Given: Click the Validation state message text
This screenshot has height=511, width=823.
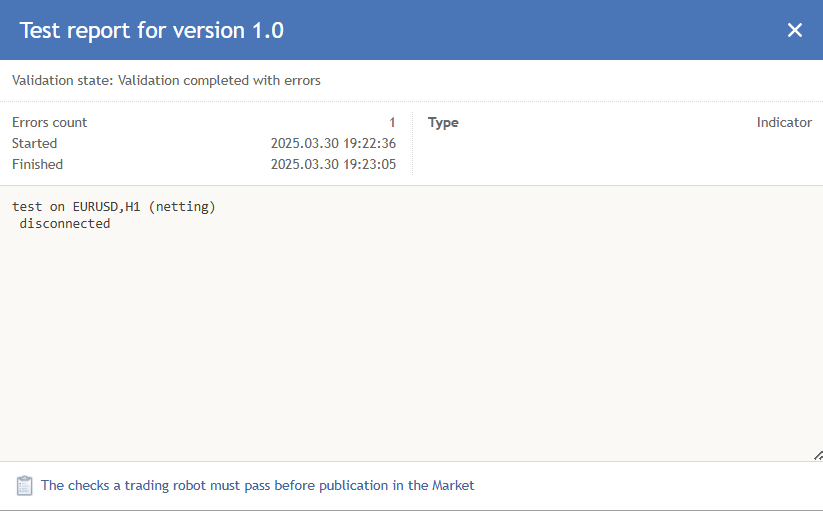Looking at the screenshot, I should coord(166,80).
